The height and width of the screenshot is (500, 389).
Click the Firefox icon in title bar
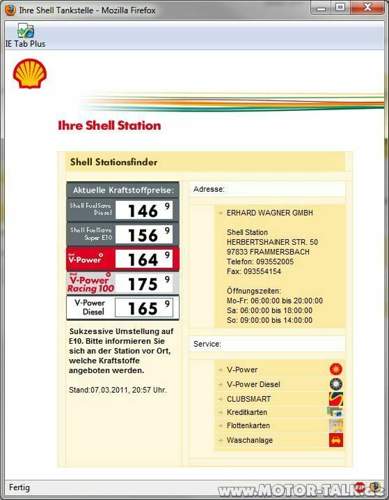coord(10,10)
